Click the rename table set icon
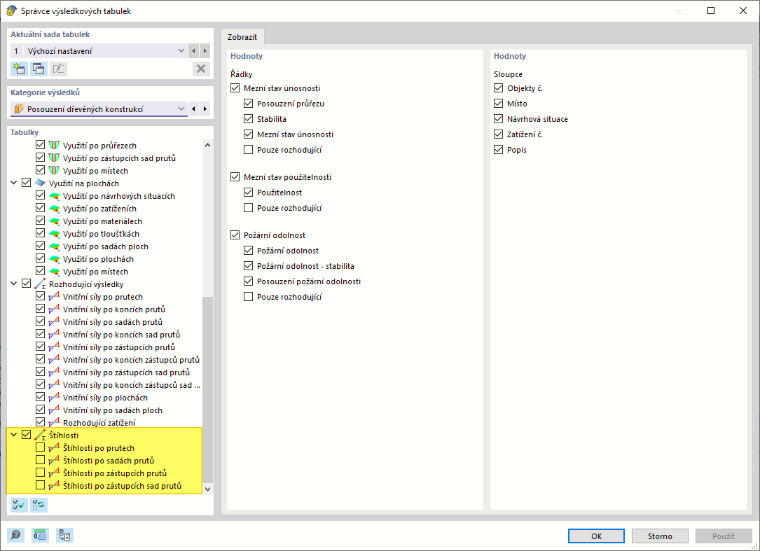Image resolution: width=760 pixels, height=551 pixels. tap(58, 69)
